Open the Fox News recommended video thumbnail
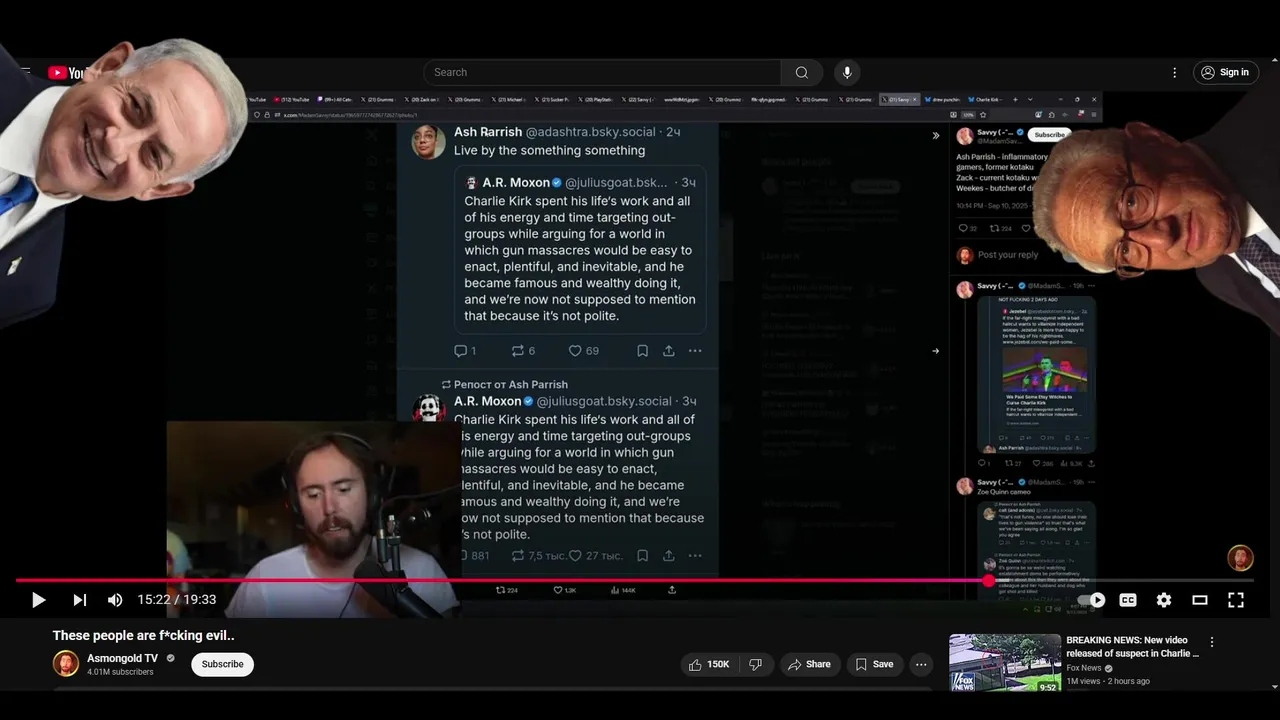The width and height of the screenshot is (1280, 720). (x=1005, y=663)
